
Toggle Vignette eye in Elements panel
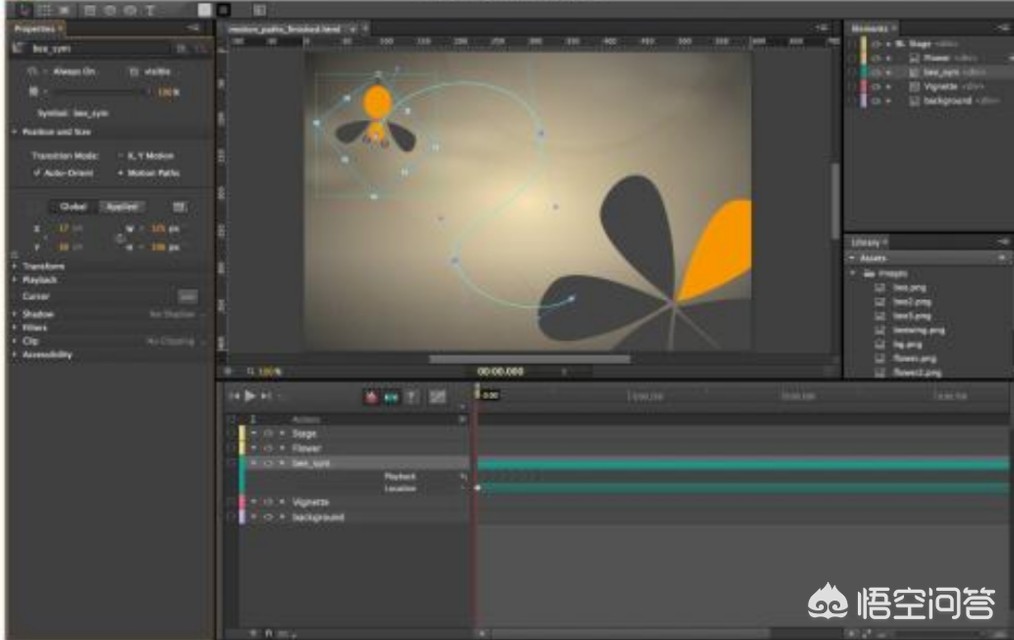click(x=876, y=87)
